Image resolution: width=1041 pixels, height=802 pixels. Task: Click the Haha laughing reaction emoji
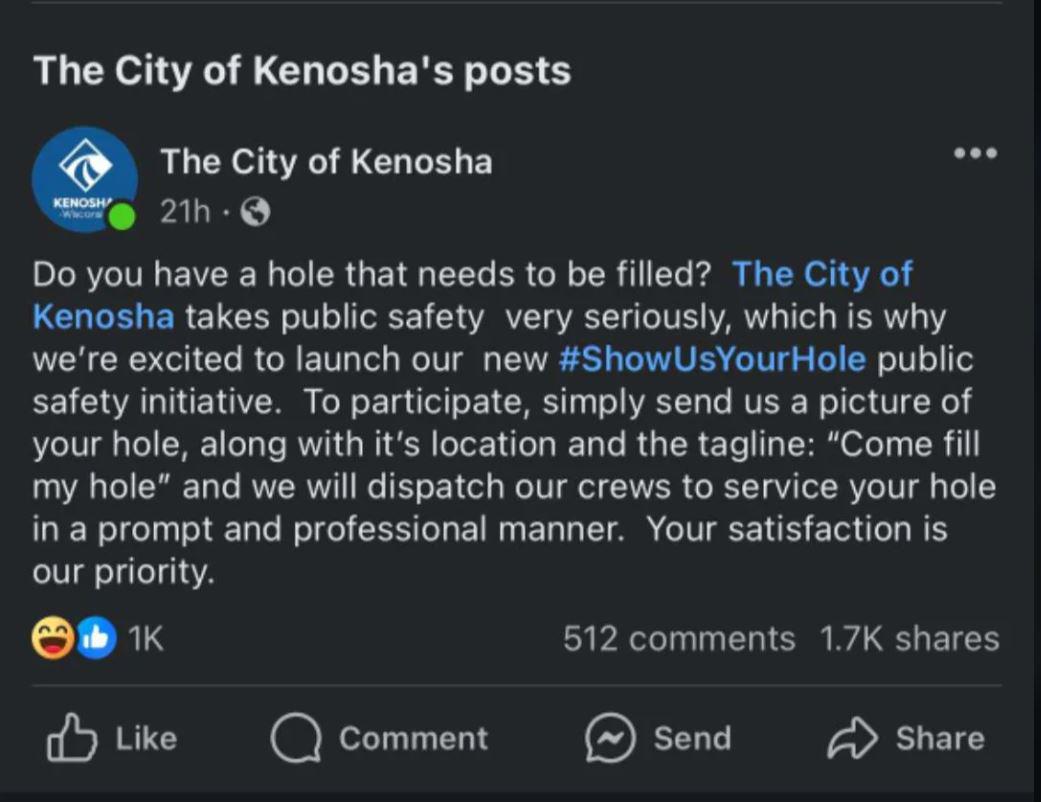(x=50, y=639)
